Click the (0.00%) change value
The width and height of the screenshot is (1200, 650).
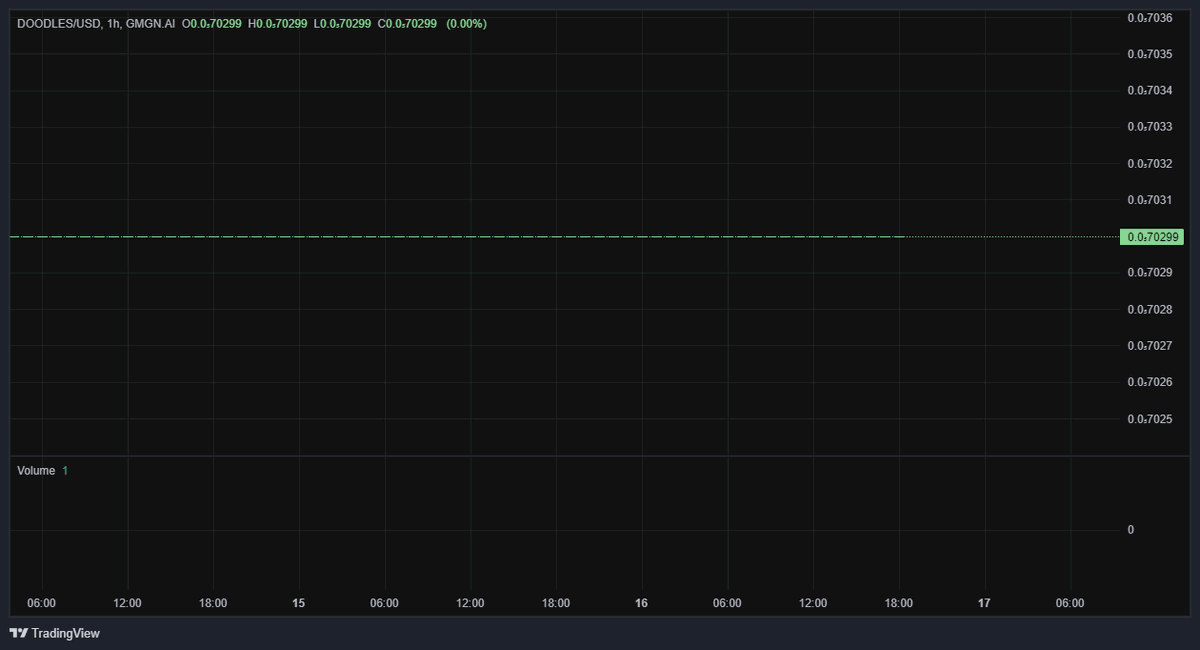pos(466,23)
